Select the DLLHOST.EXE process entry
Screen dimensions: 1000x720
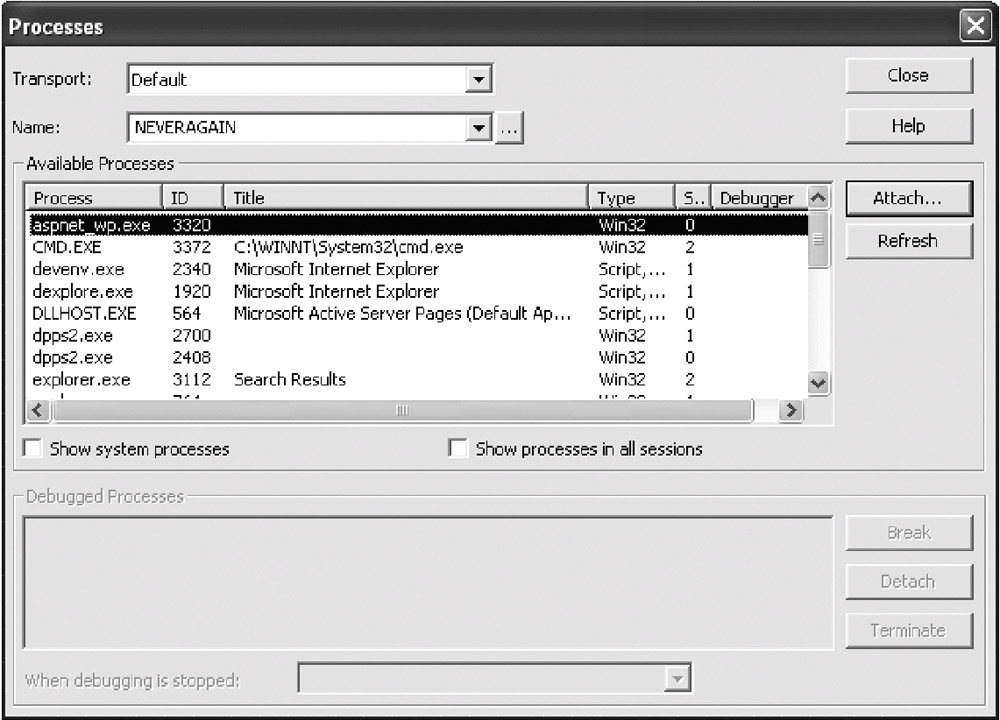tap(84, 313)
